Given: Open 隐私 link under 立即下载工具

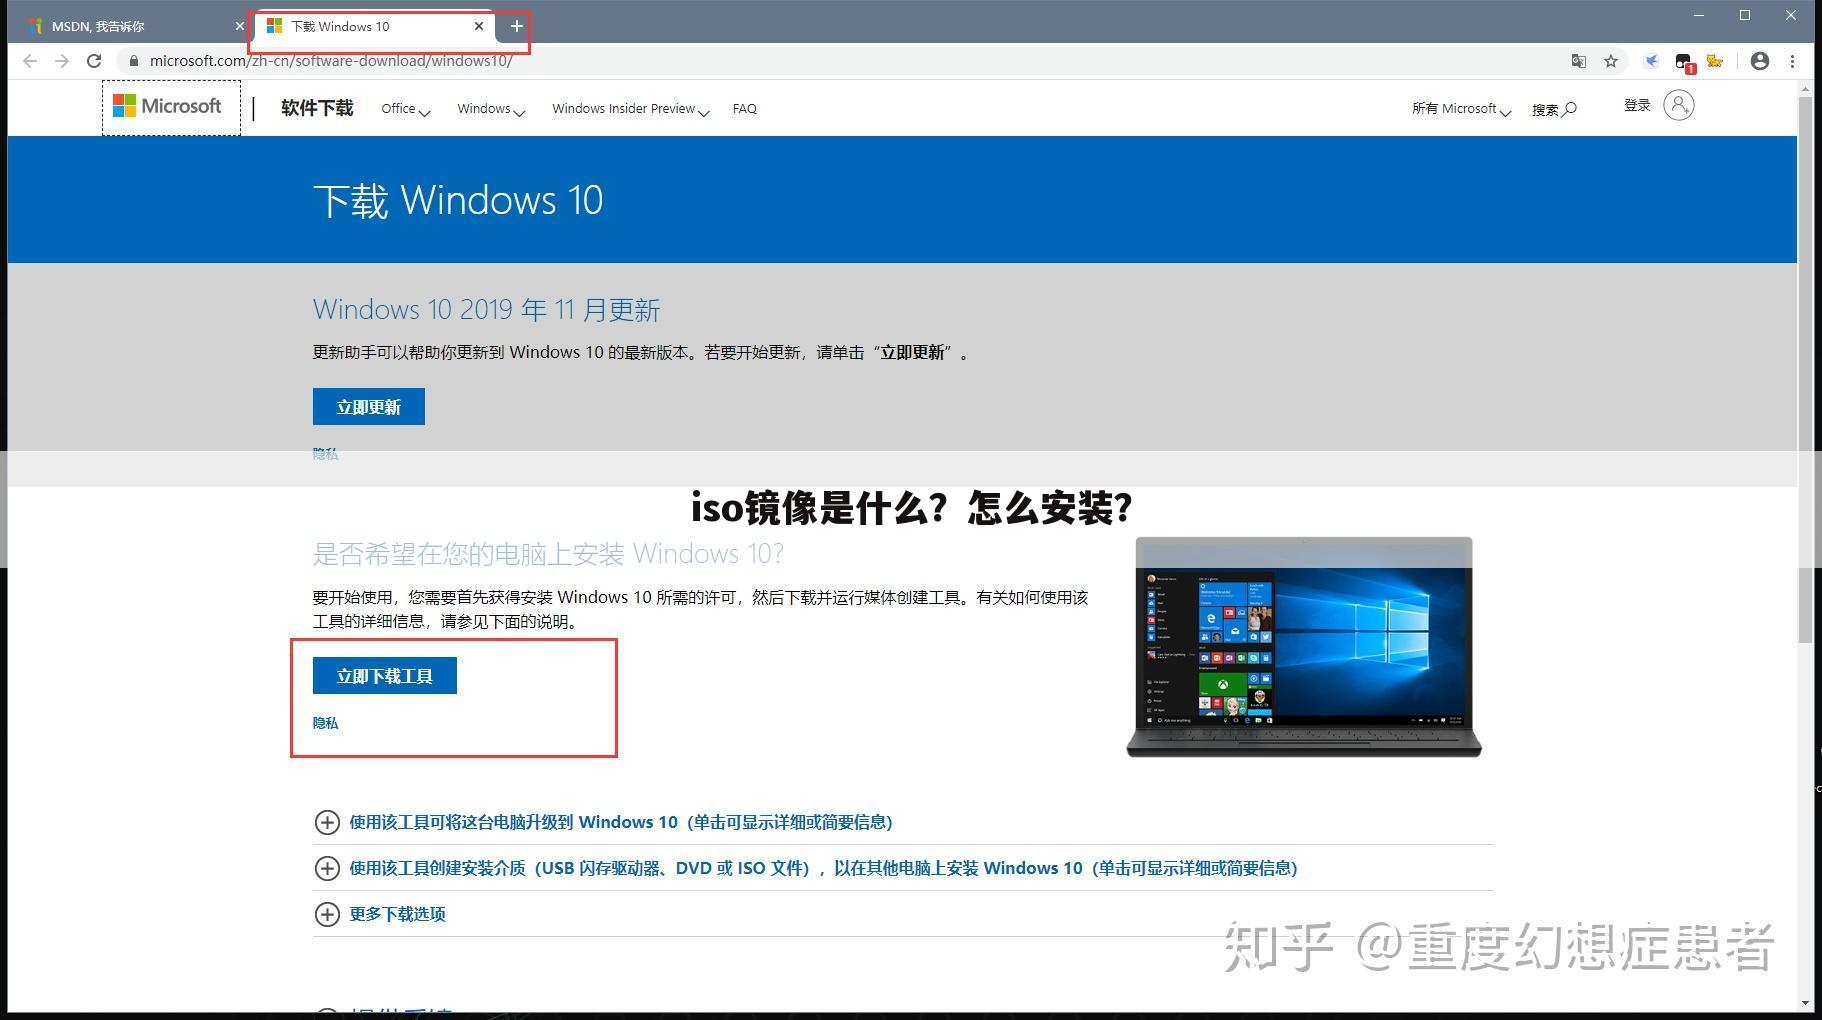Looking at the screenshot, I should (x=325, y=723).
